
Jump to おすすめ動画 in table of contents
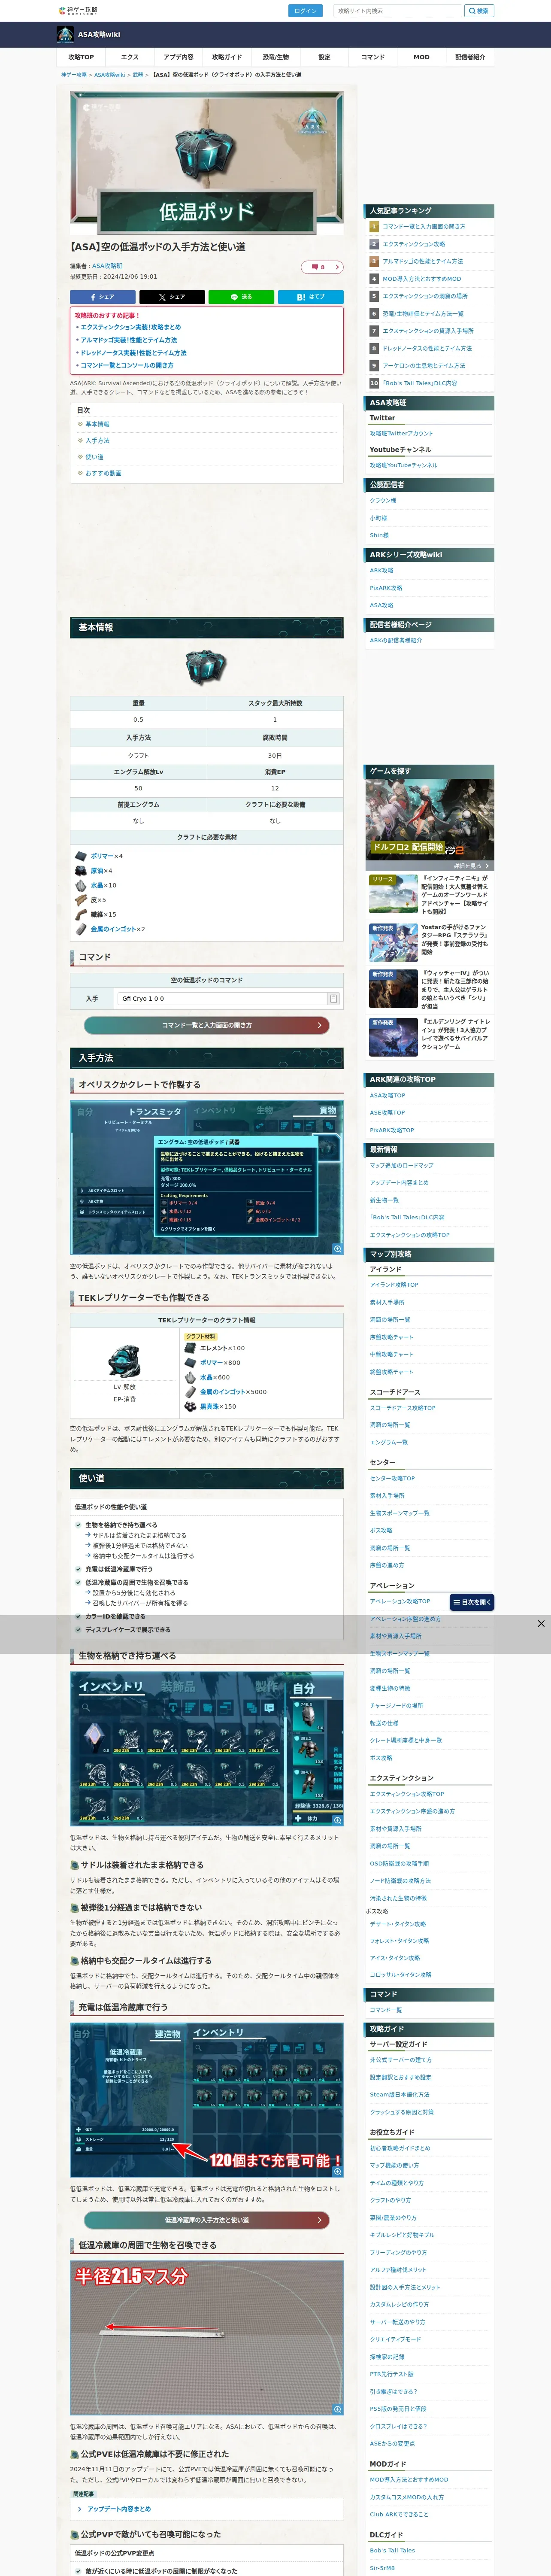point(103,473)
